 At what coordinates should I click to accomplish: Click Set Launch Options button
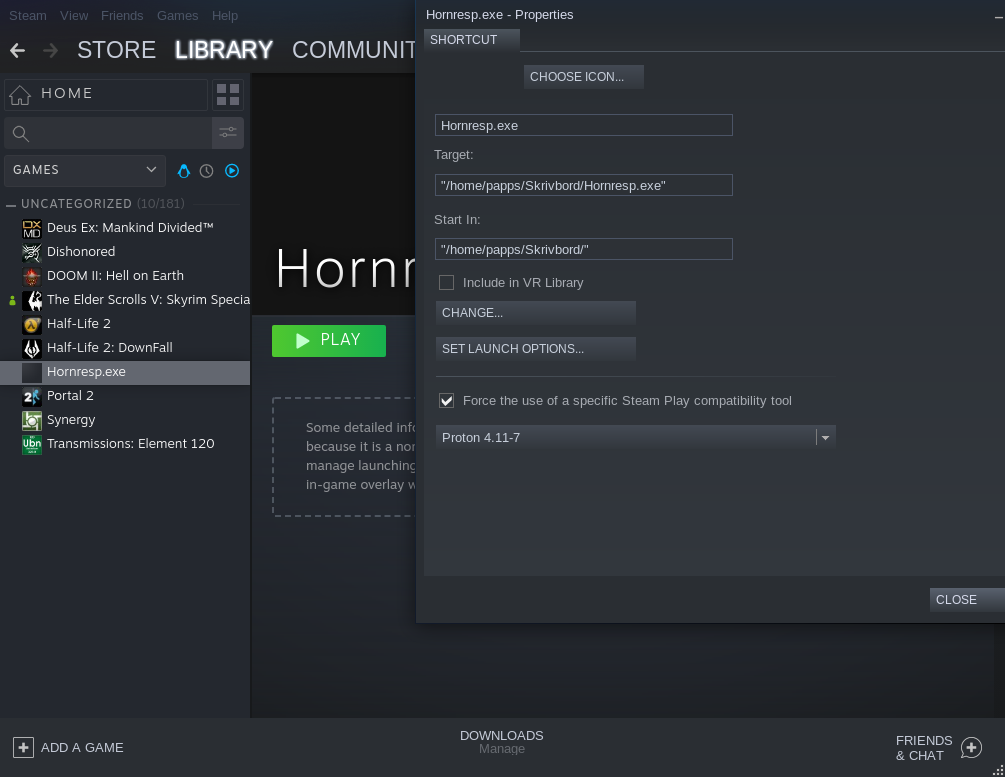(535, 349)
